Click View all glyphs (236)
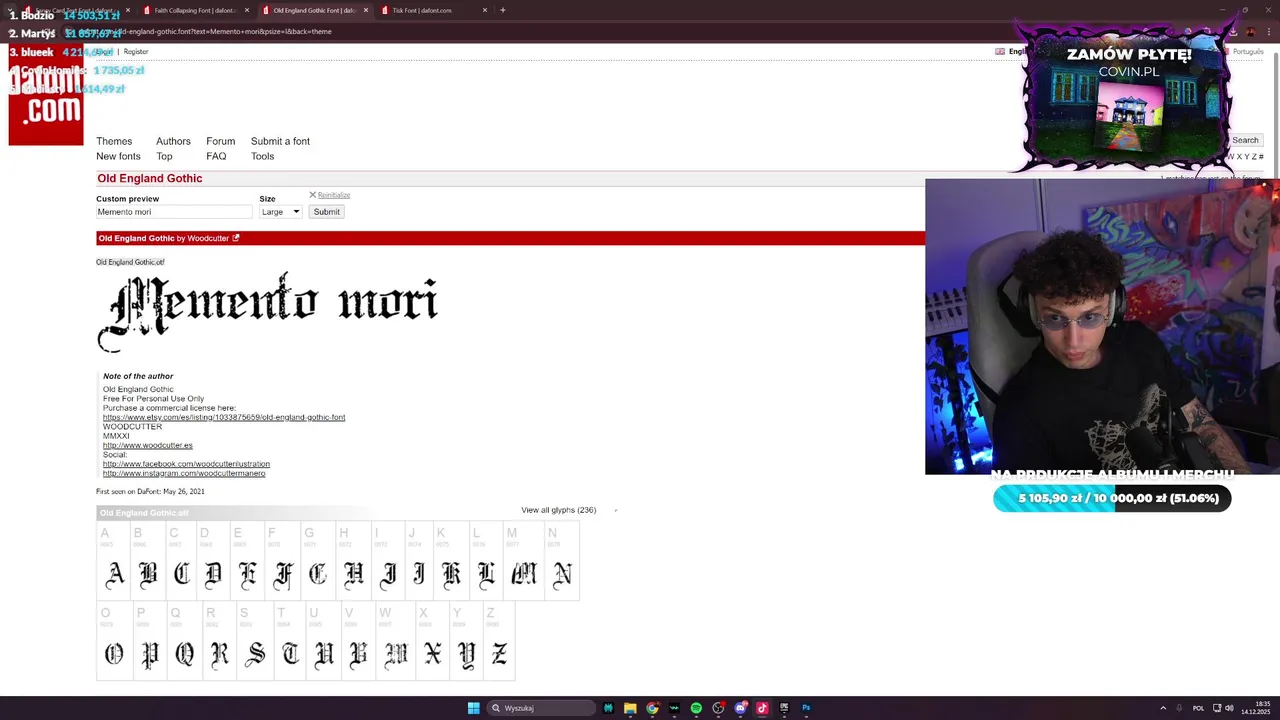The height and width of the screenshot is (720, 1280). [558, 510]
